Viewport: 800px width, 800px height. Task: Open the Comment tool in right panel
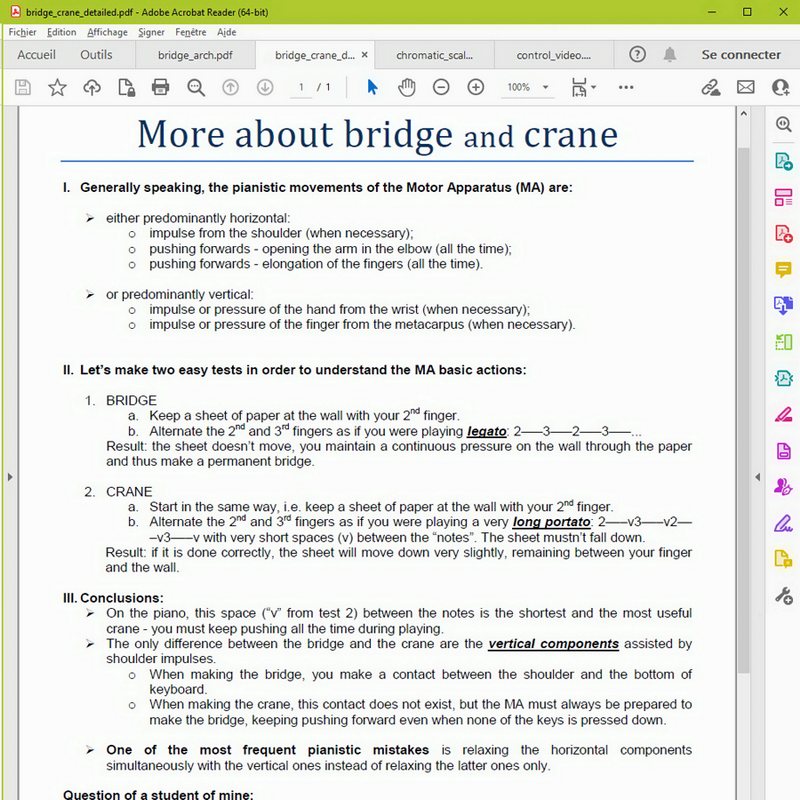tap(783, 270)
